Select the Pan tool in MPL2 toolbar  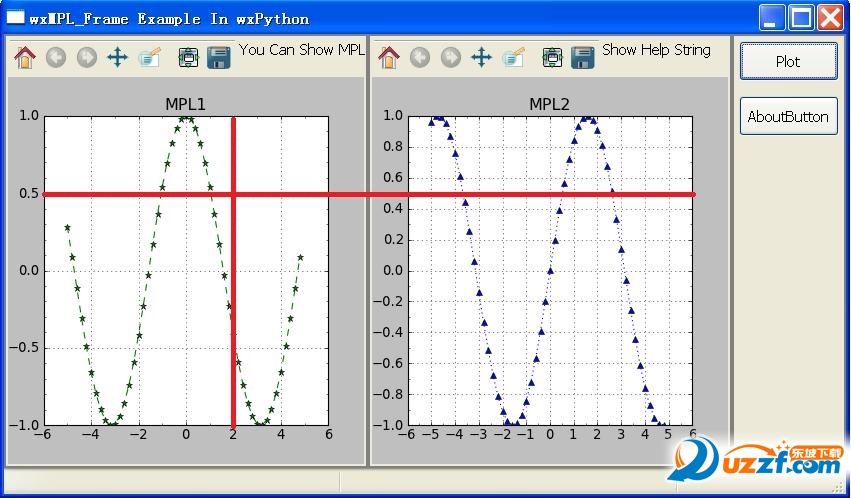481,57
